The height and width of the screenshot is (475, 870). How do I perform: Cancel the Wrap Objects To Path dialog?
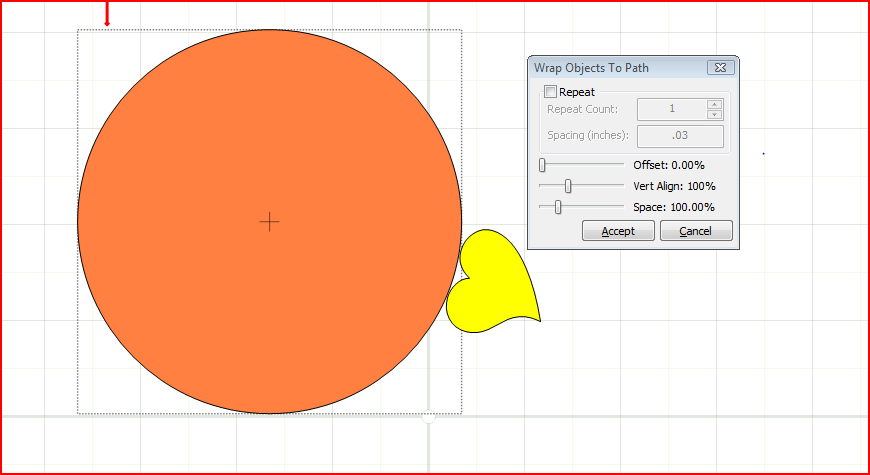[x=696, y=231]
